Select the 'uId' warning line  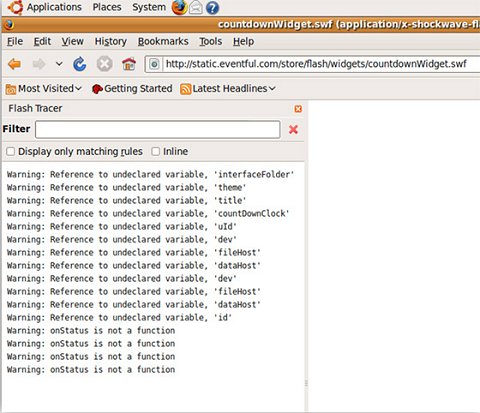tap(122, 226)
